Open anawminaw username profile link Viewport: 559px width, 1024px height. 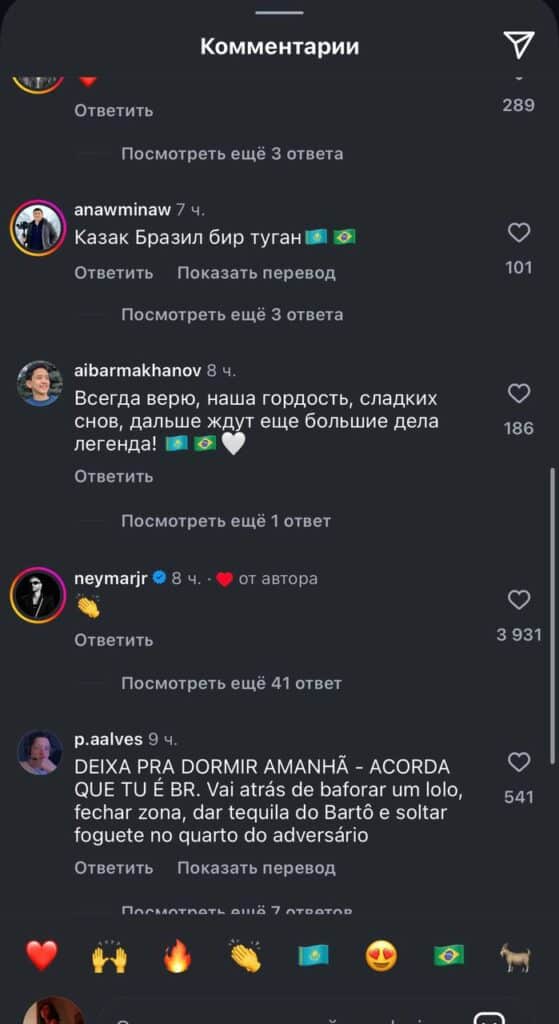[x=123, y=210]
